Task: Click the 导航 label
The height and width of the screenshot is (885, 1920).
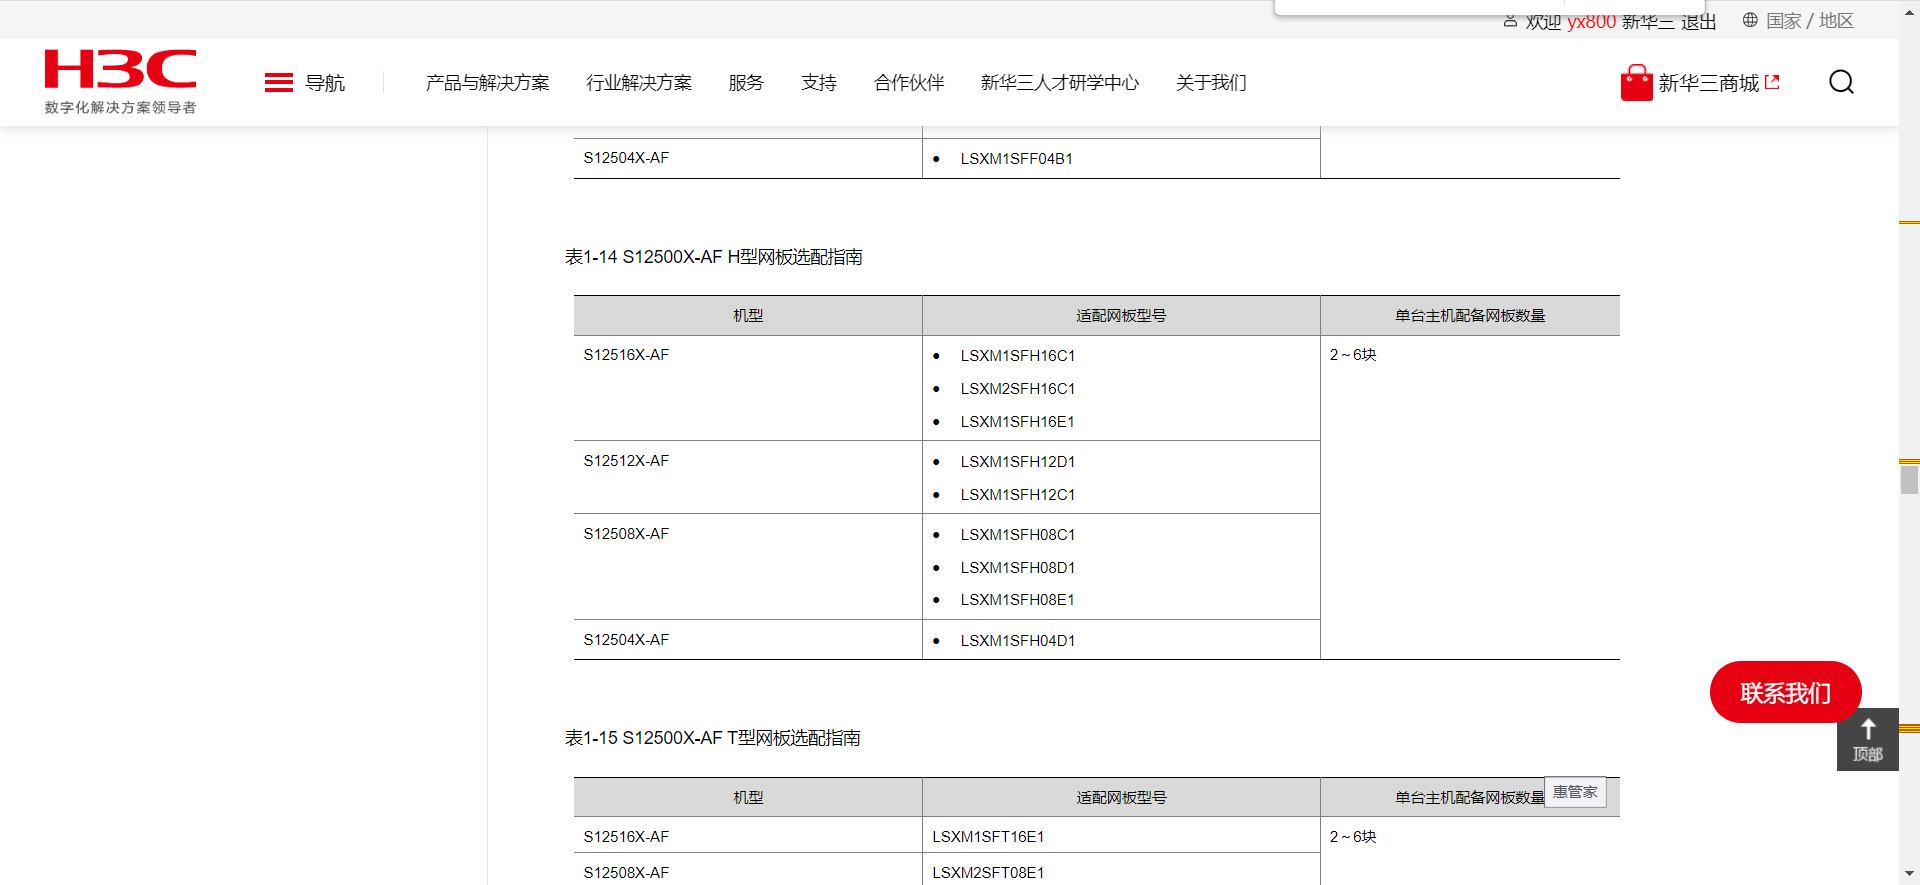Action: [325, 83]
